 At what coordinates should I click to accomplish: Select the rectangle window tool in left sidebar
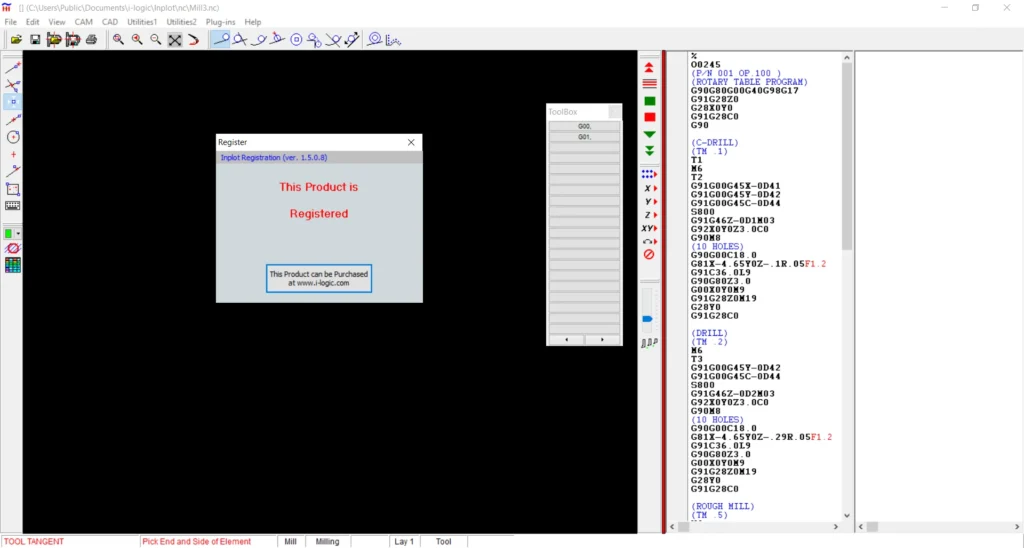(x=12, y=189)
